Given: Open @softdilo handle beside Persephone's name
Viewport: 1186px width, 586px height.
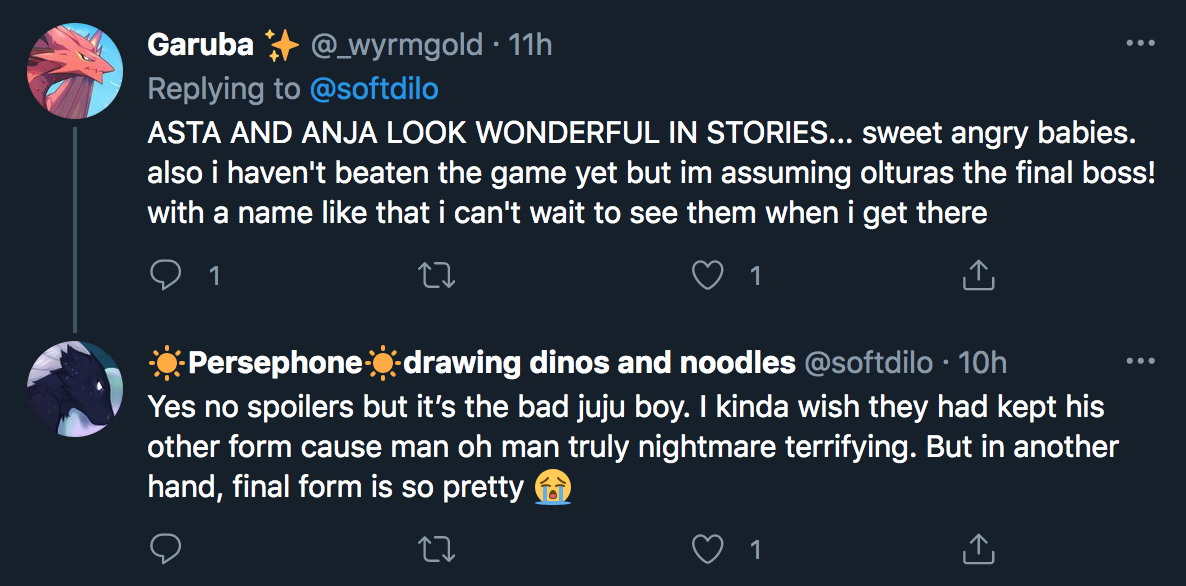Looking at the screenshot, I should 868,364.
